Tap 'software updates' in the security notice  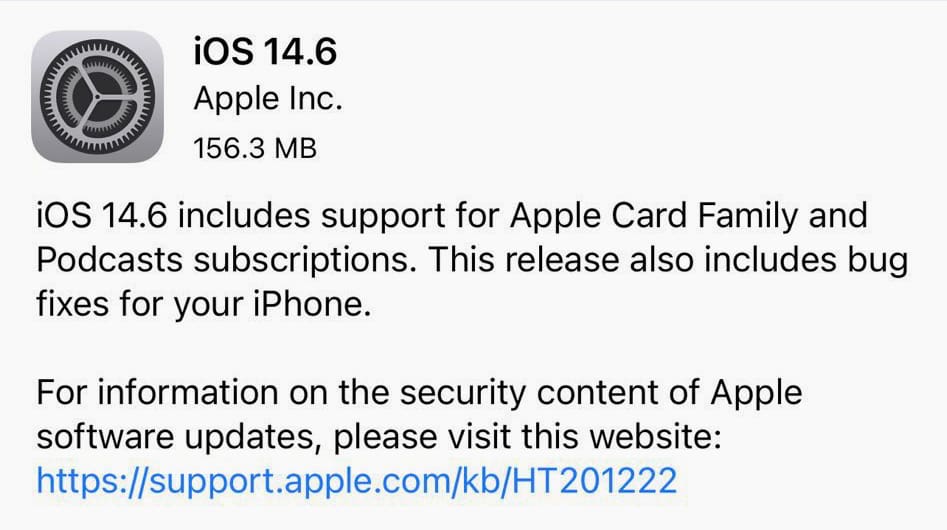coord(175,437)
